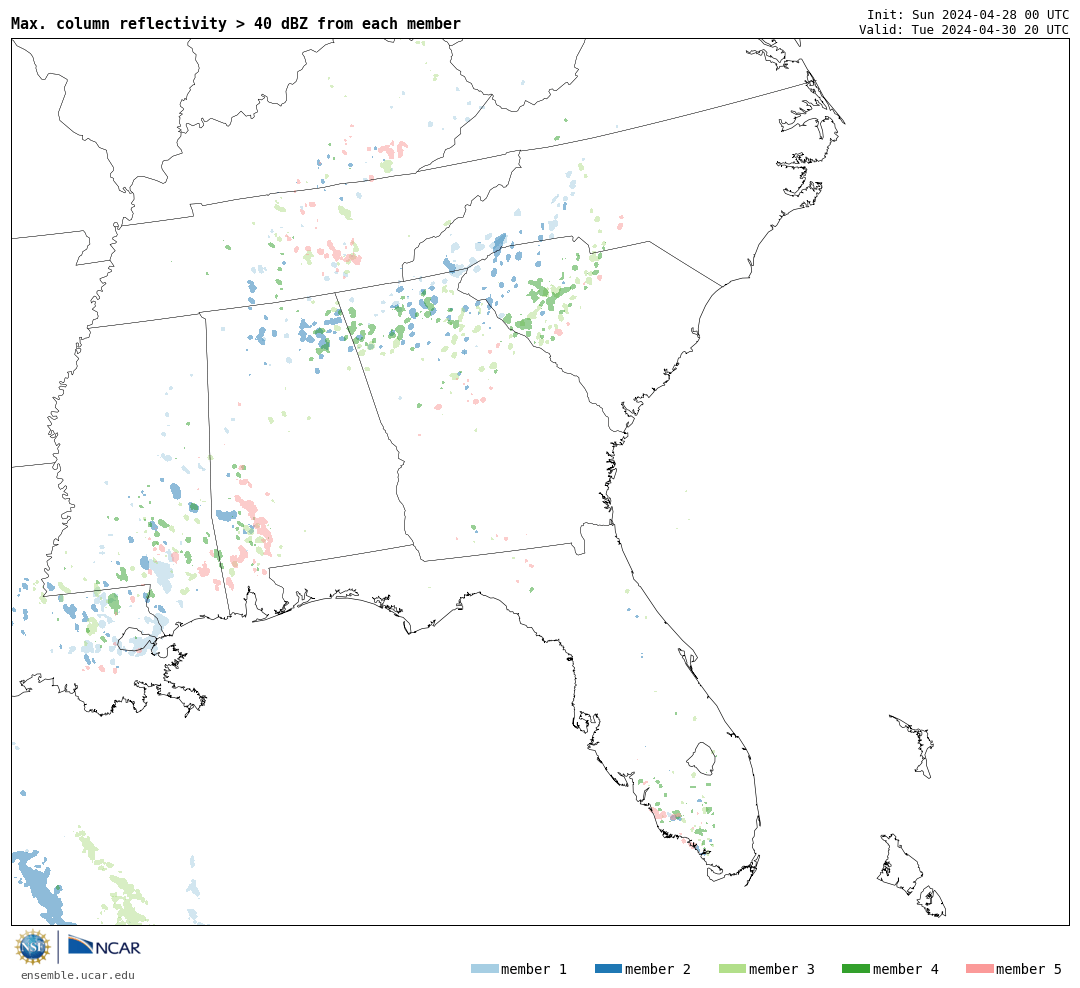Click the 'Valid: Tue 2024-04-30 20 UTC' text

[964, 30]
